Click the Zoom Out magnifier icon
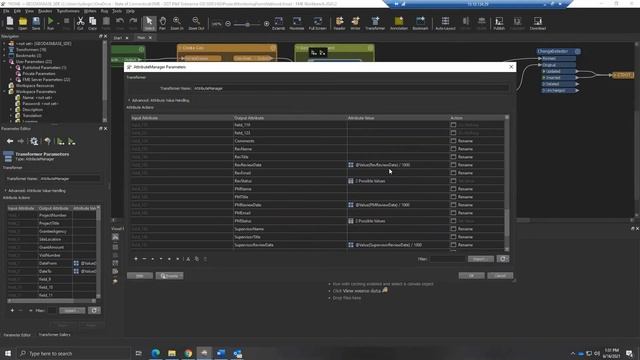 pos(196,23)
